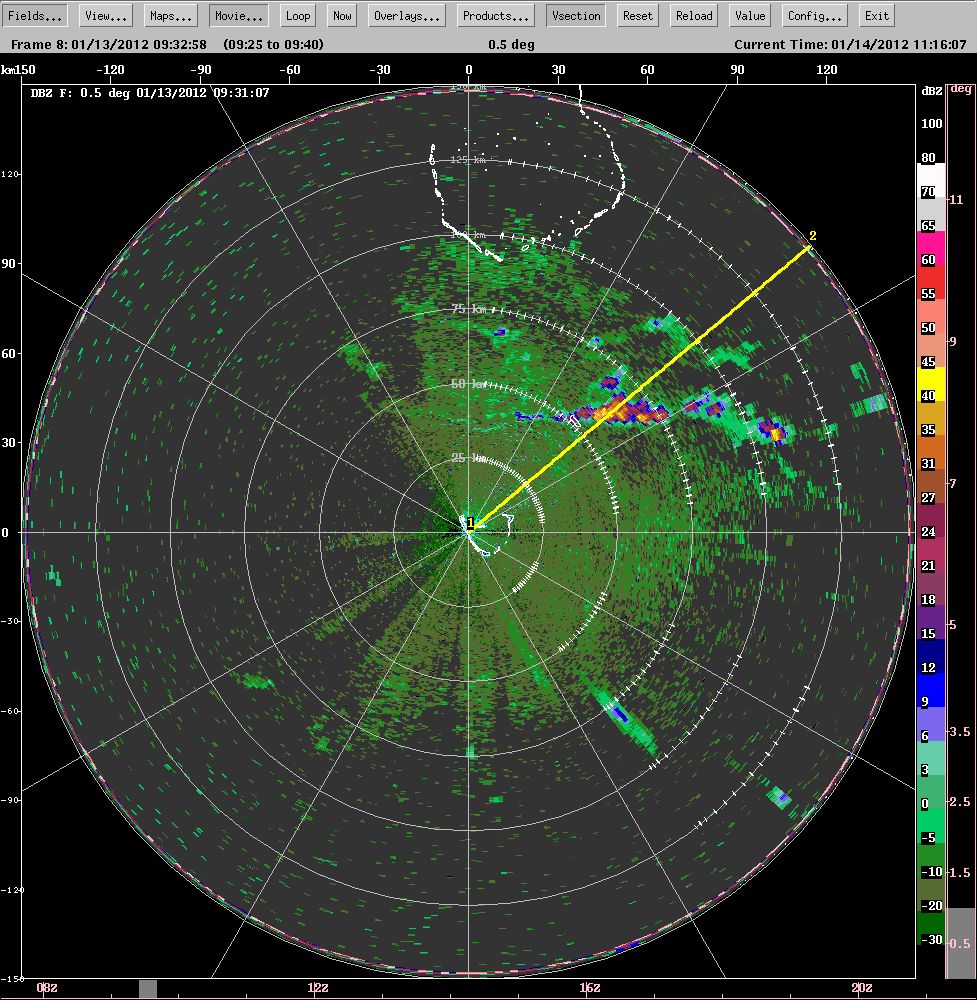This screenshot has width=977, height=1000.
Task: Open the Fields selection menu
Action: (x=35, y=15)
